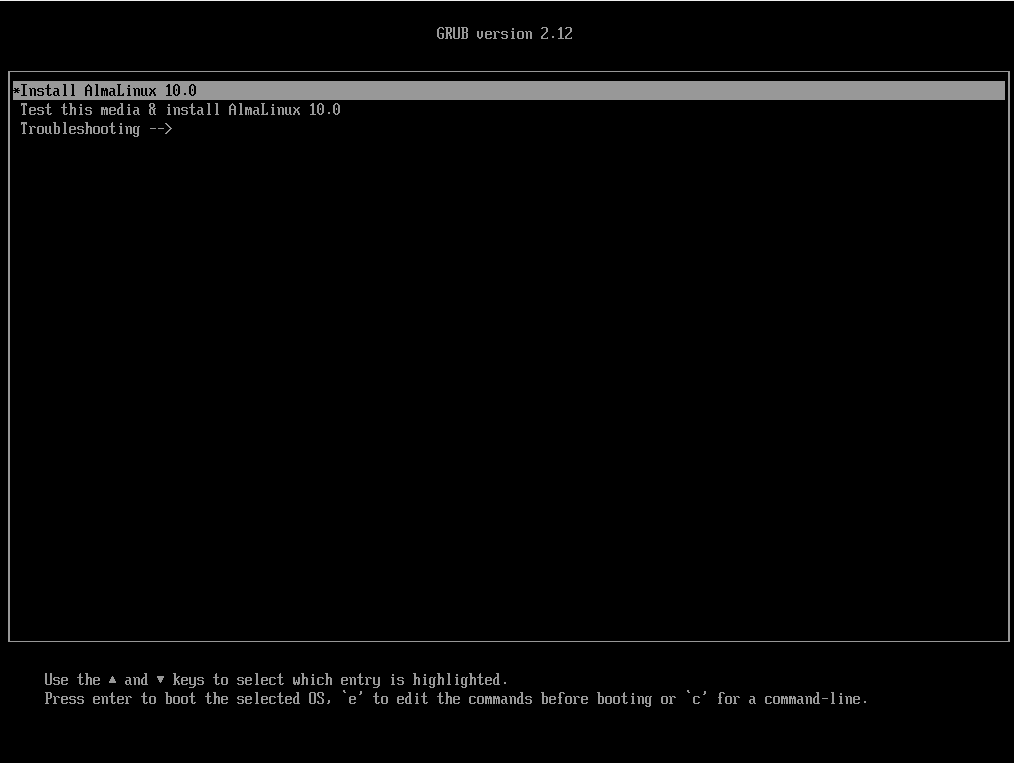
Task: Click the down arrow glyph in help text
Action: point(160,680)
